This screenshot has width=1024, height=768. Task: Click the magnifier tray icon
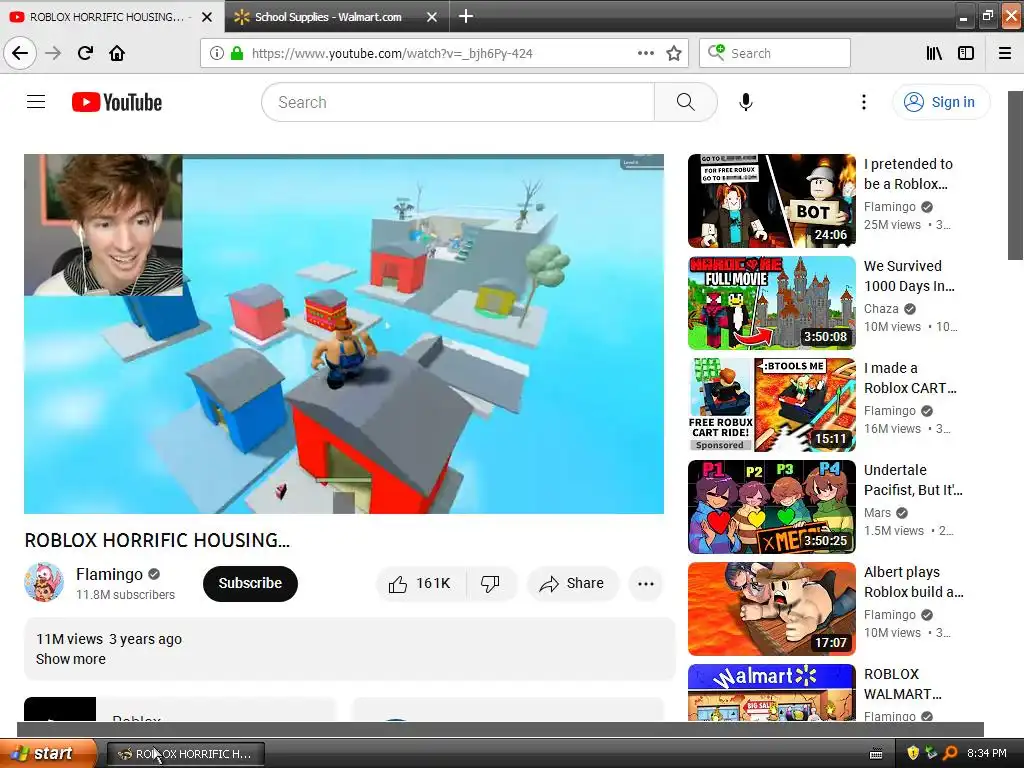pos(950,753)
